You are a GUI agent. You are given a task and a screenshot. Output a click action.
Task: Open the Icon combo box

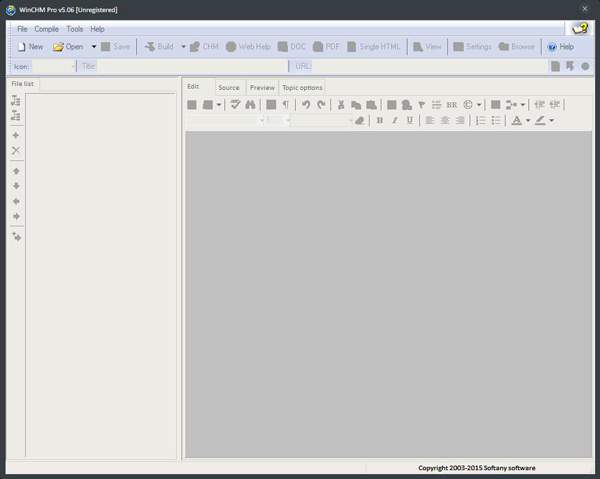pos(54,67)
